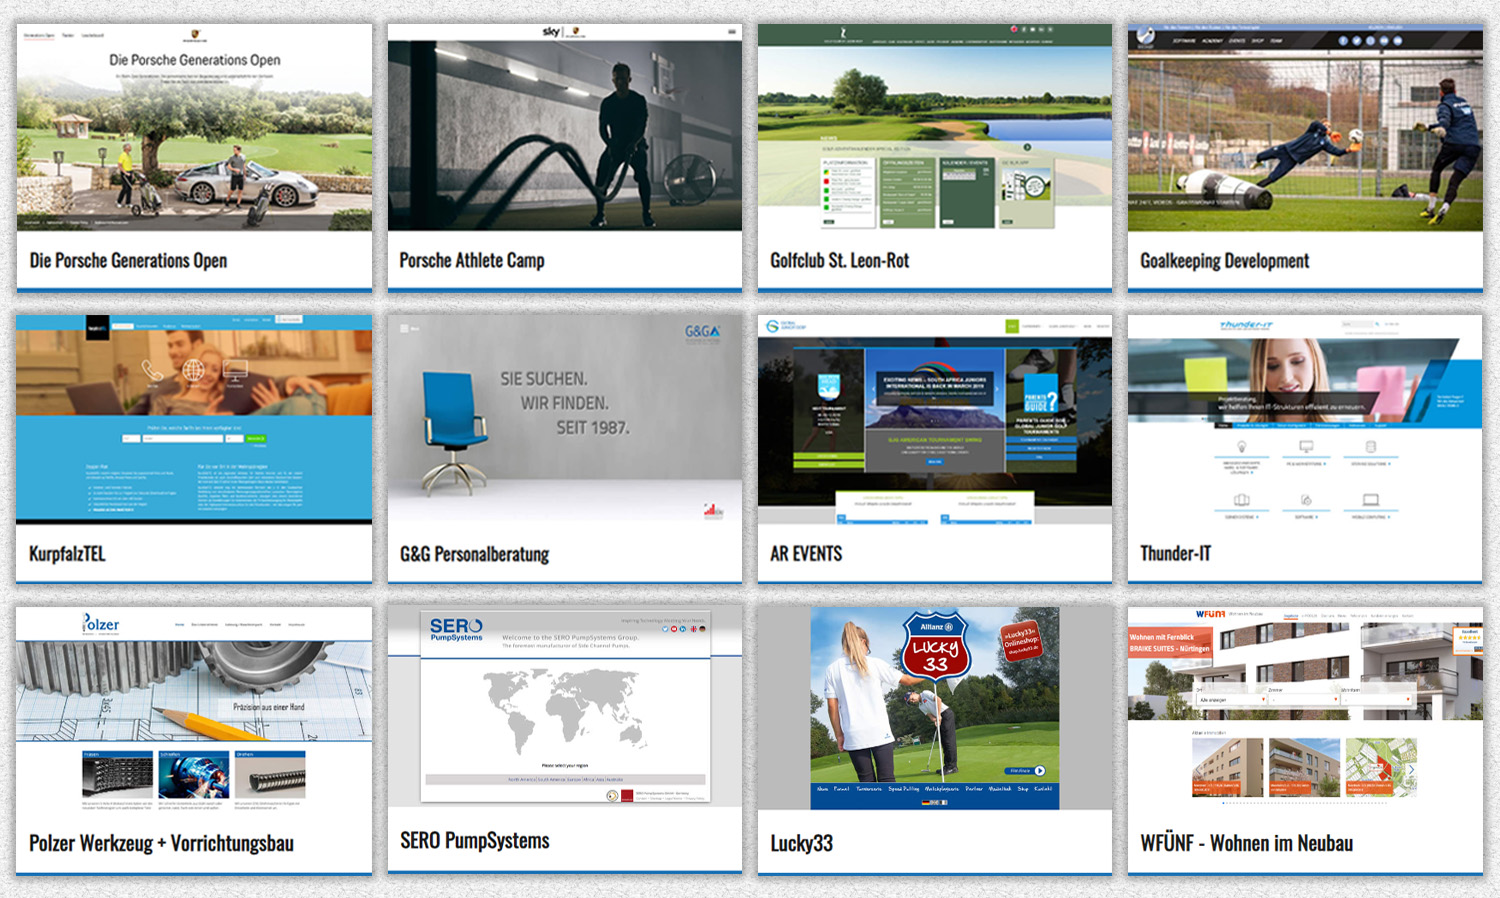The width and height of the screenshot is (1500, 898).
Task: Click the G&GA logo in the Personalberatung preview
Action: 702,333
